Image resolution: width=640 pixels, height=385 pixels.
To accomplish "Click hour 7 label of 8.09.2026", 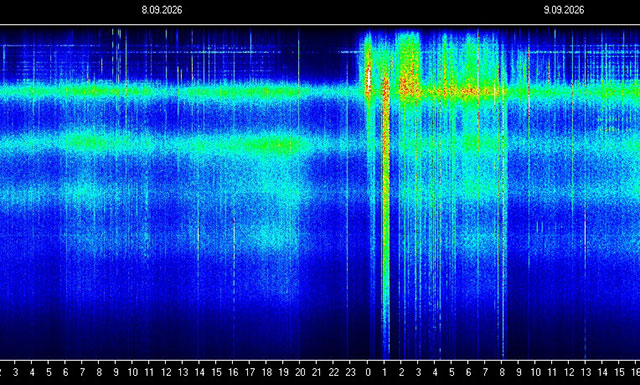I will (82, 372).
